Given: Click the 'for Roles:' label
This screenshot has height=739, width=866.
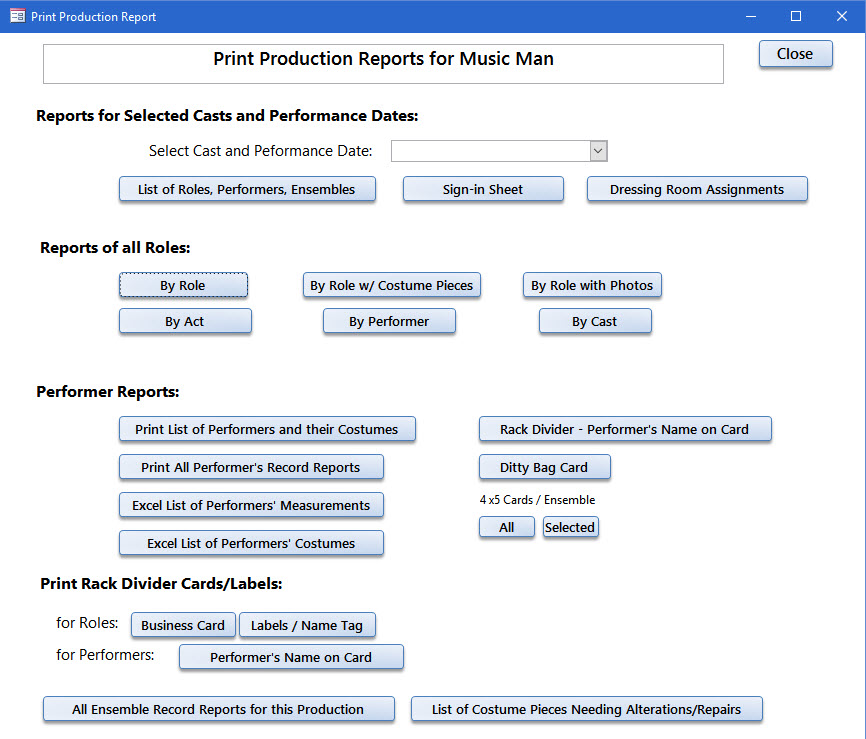Looking at the screenshot, I should (87, 623).
